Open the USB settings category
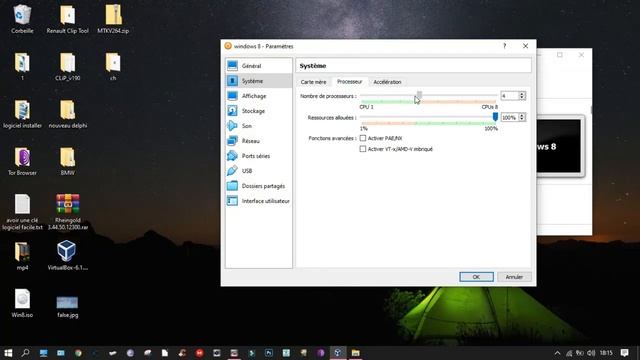640x360 pixels. click(x=258, y=171)
